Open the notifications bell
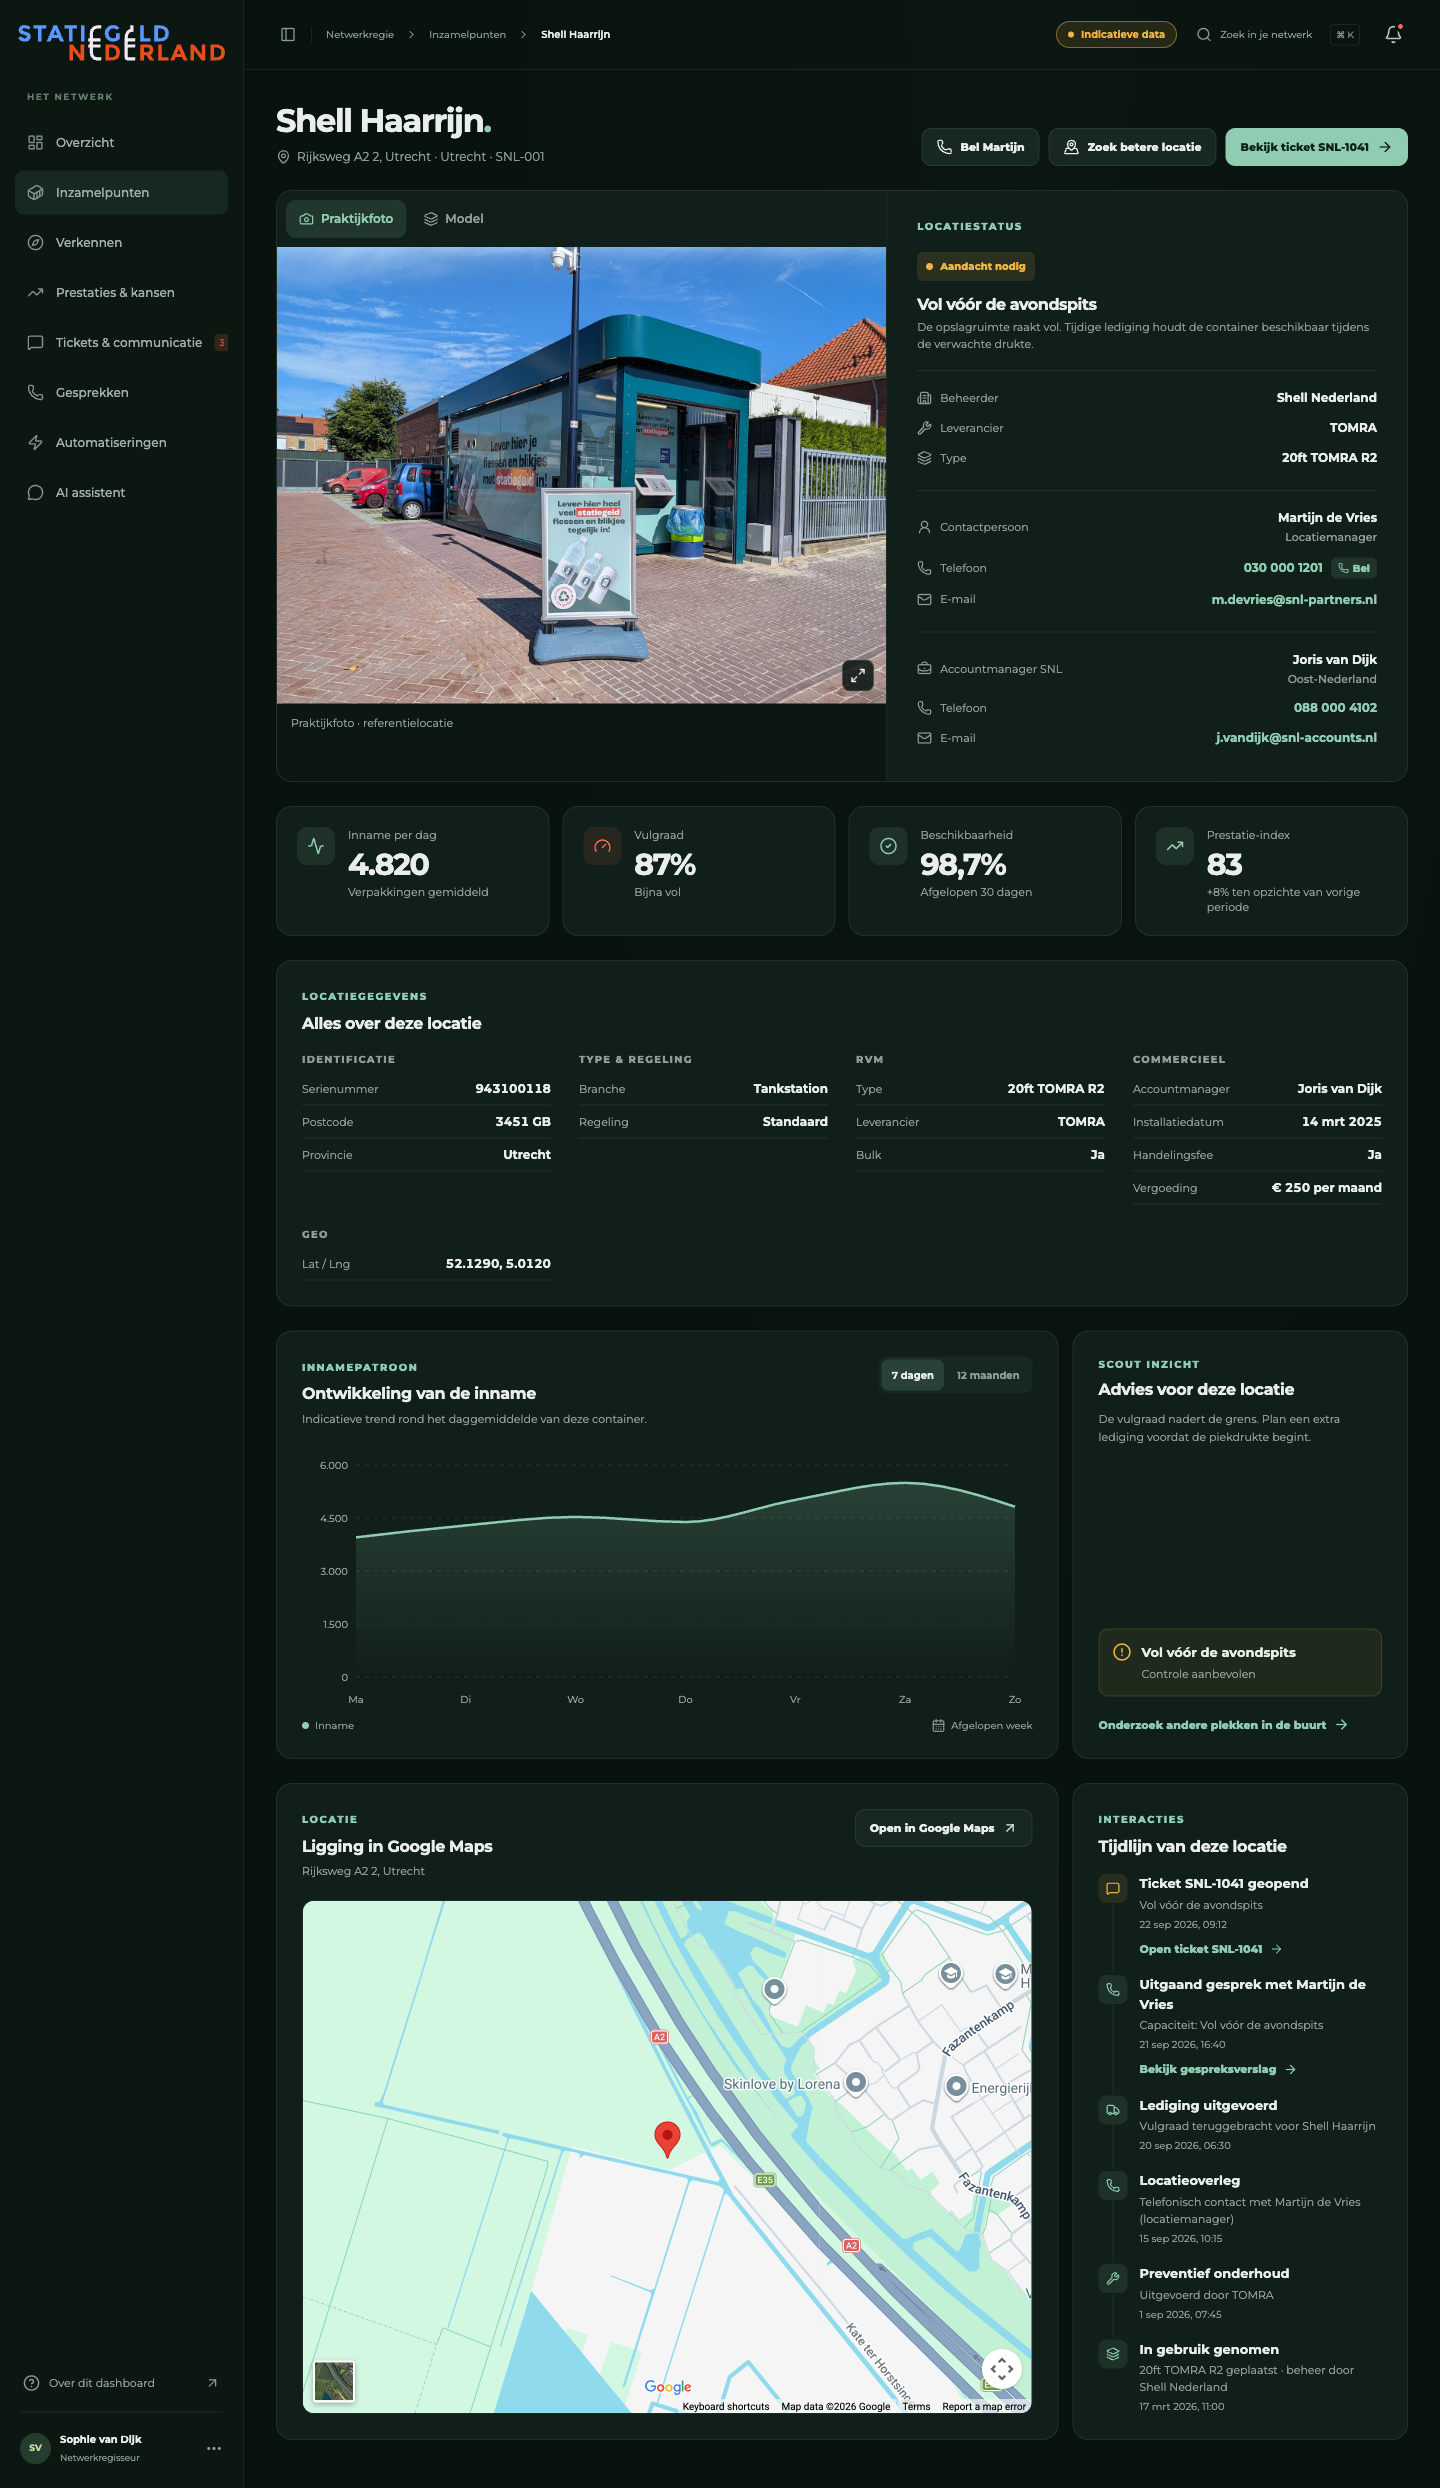Viewport: 1440px width, 2488px height. click(1393, 35)
